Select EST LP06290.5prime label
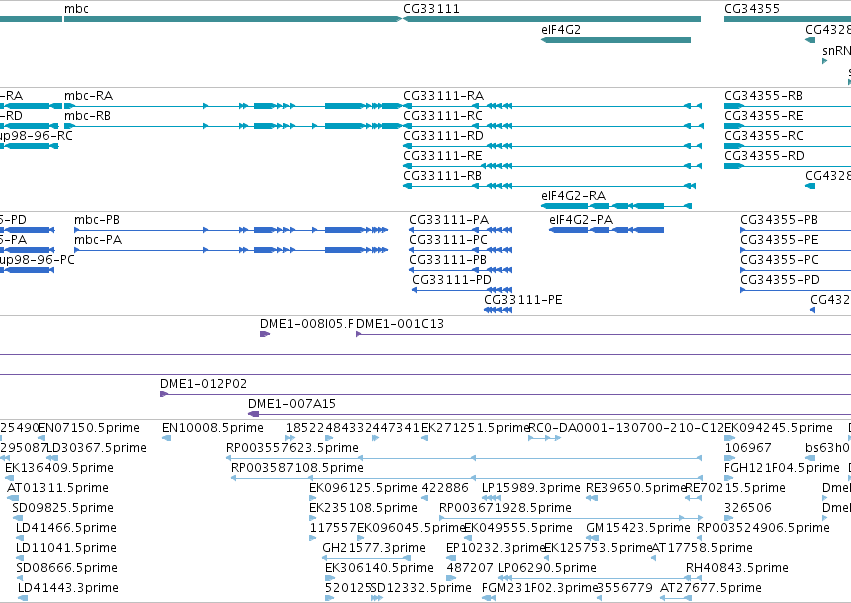Screen dimensions: 851x603 pyautogui.click(x=547, y=568)
